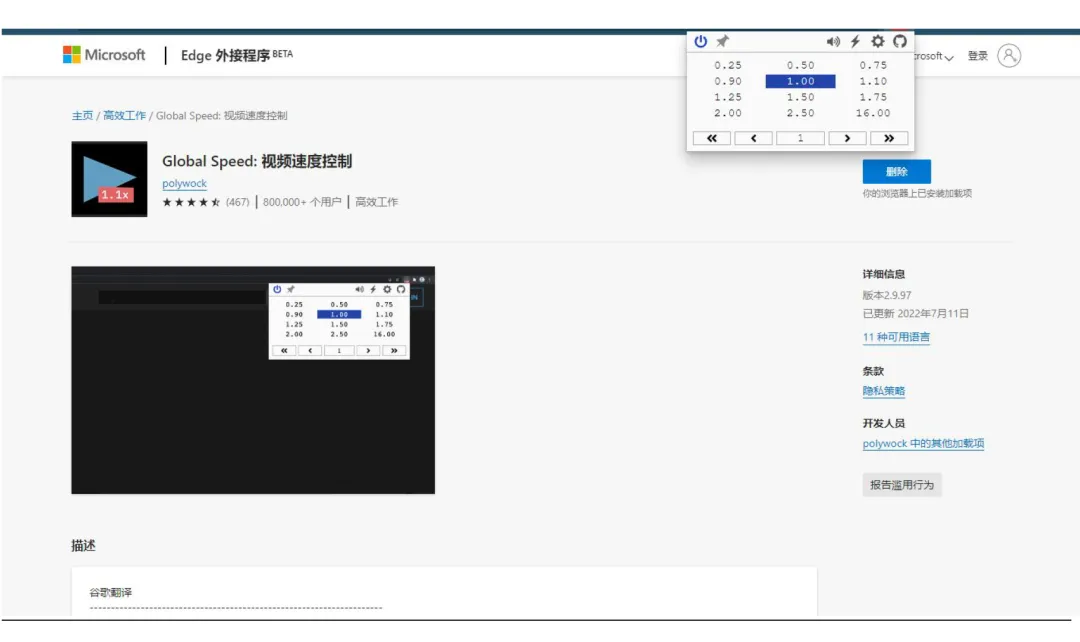Click 11 种可用语言 link
Viewport: 1080px width, 642px height.
(x=896, y=337)
